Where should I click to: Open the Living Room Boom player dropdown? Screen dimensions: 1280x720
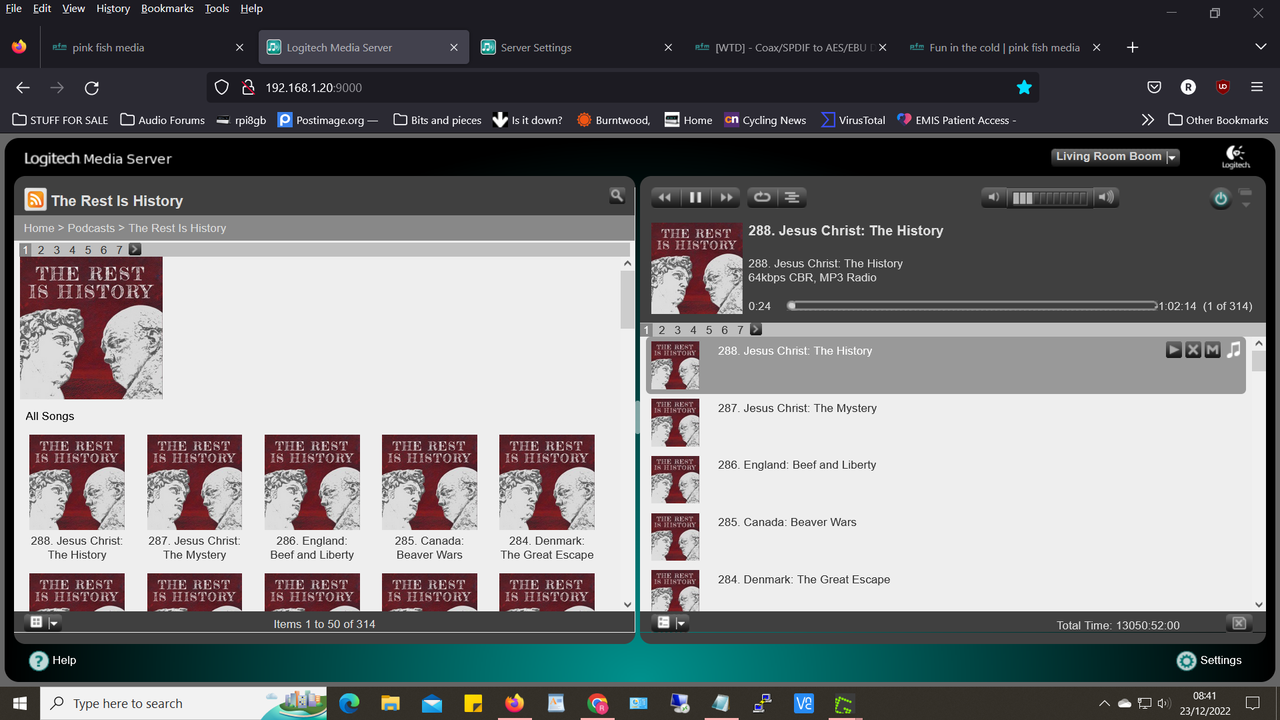coord(1116,157)
